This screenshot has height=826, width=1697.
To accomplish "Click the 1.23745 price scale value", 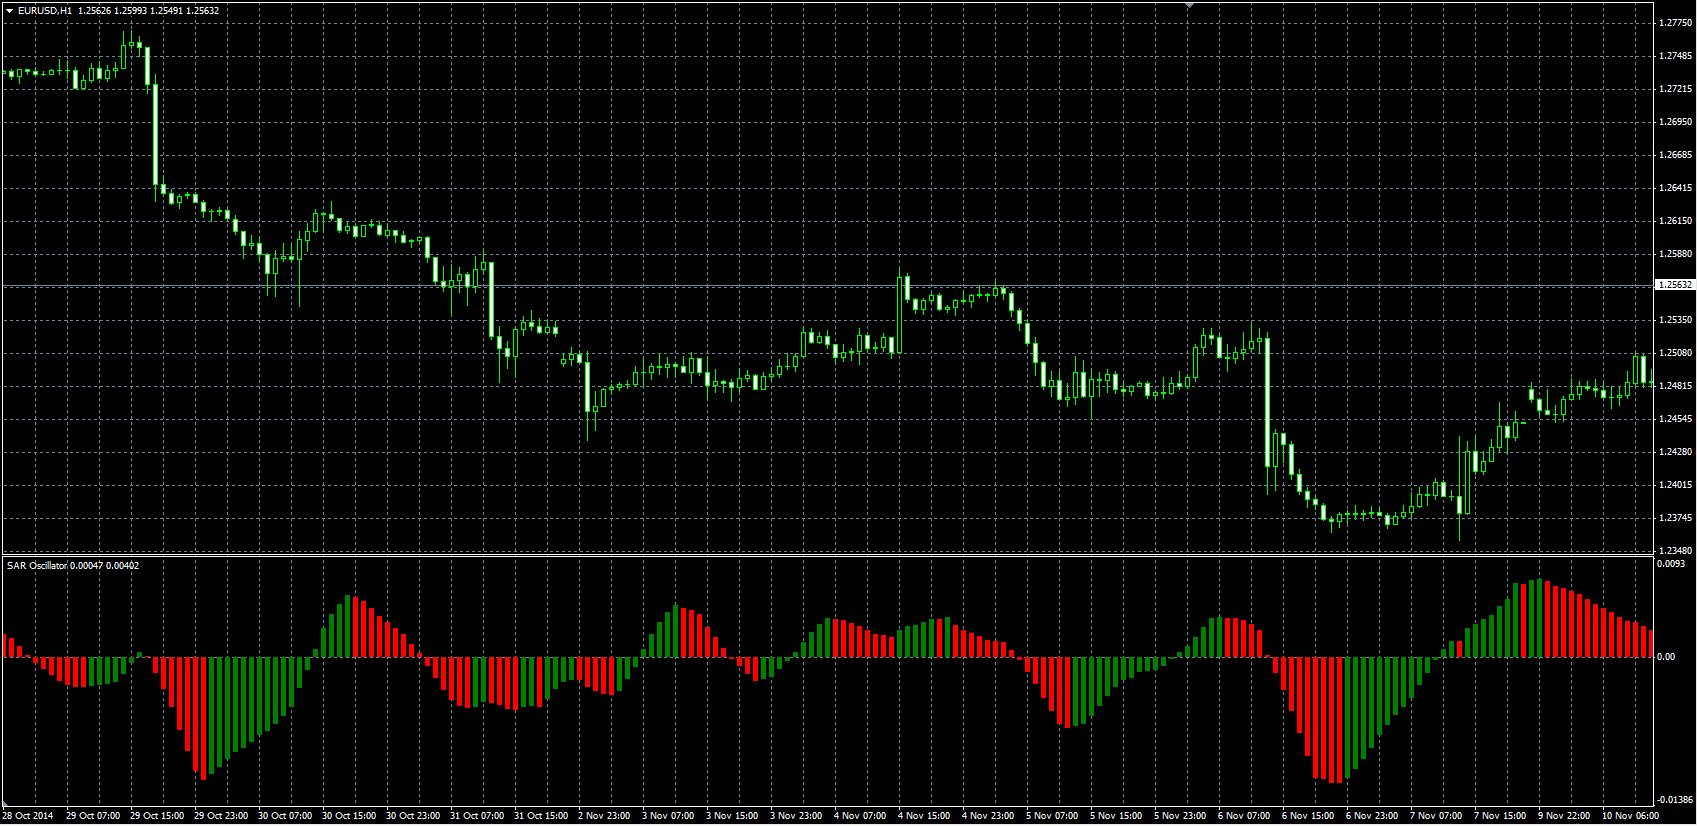I will pos(1675,518).
